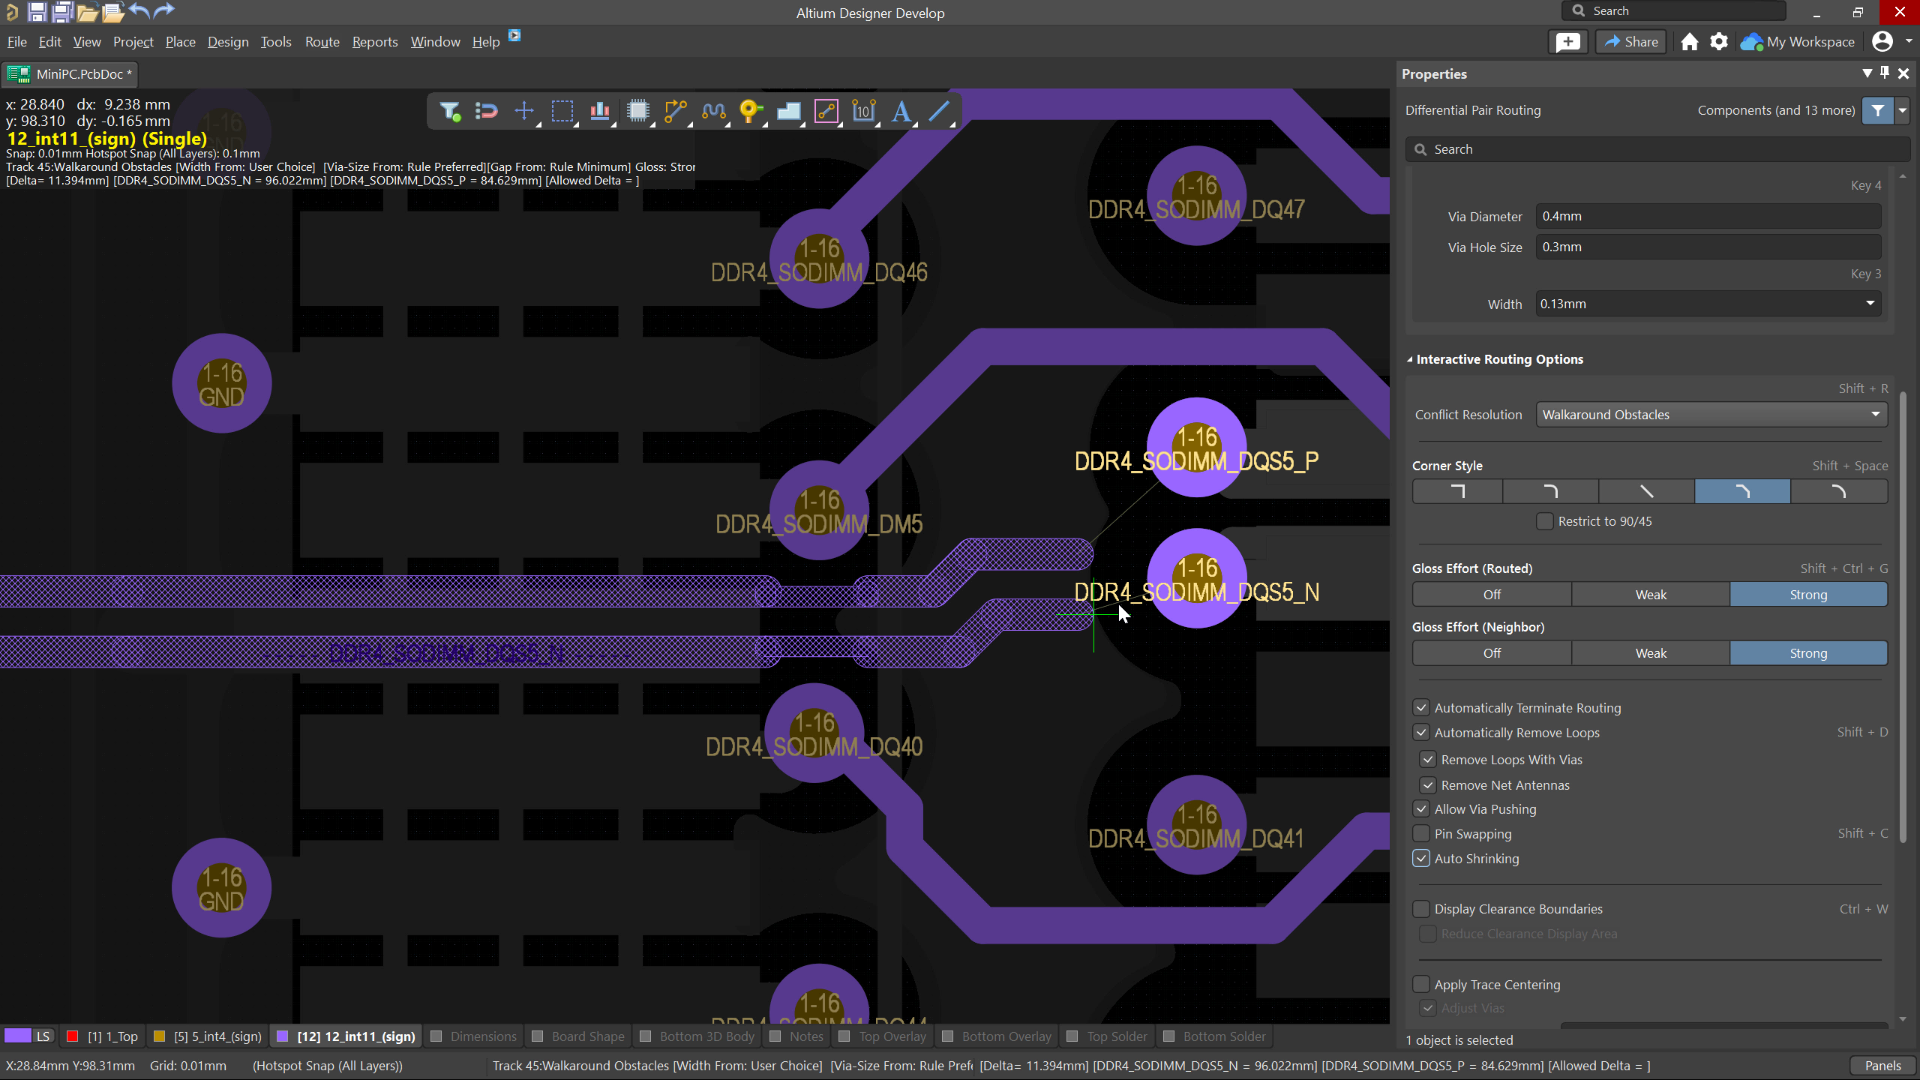The width and height of the screenshot is (1920, 1080).
Task: Set Gloss Effort (Neighbor) to Off
Action: (1492, 654)
